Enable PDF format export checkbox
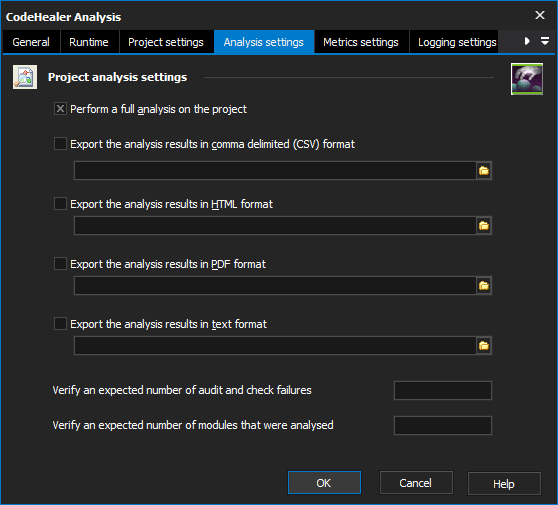The height and width of the screenshot is (505, 558). point(60,264)
